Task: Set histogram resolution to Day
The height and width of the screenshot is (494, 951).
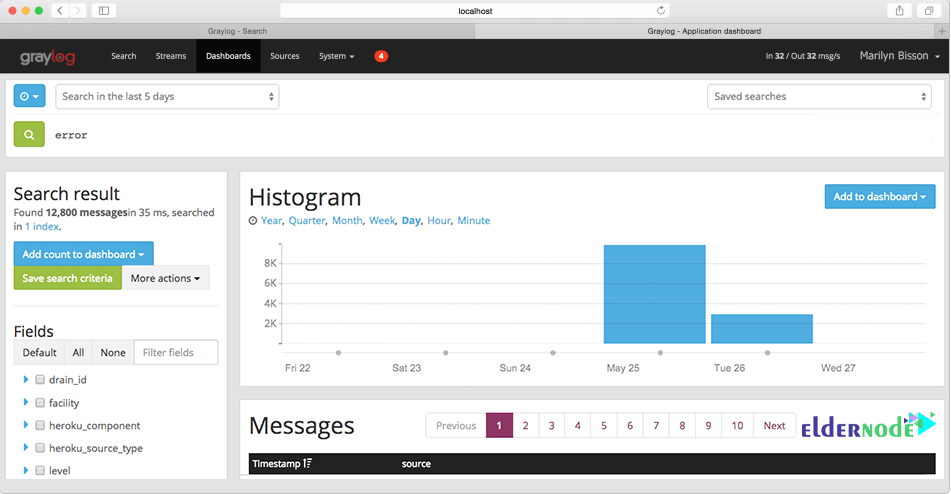Action: pos(411,221)
